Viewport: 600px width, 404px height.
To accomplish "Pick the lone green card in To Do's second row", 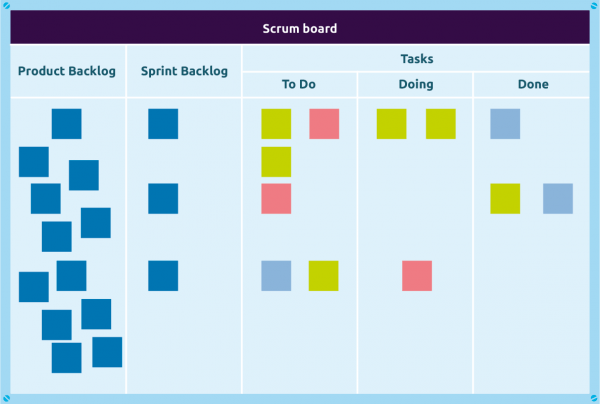I will [x=276, y=161].
